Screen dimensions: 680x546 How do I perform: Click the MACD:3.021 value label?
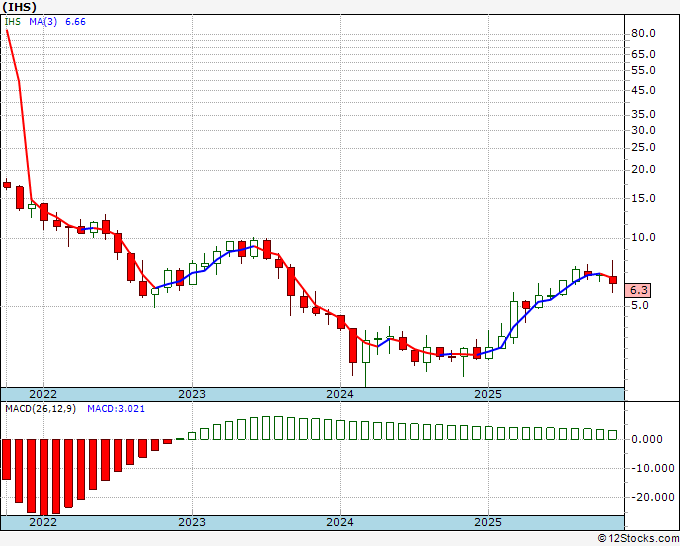[x=116, y=409]
